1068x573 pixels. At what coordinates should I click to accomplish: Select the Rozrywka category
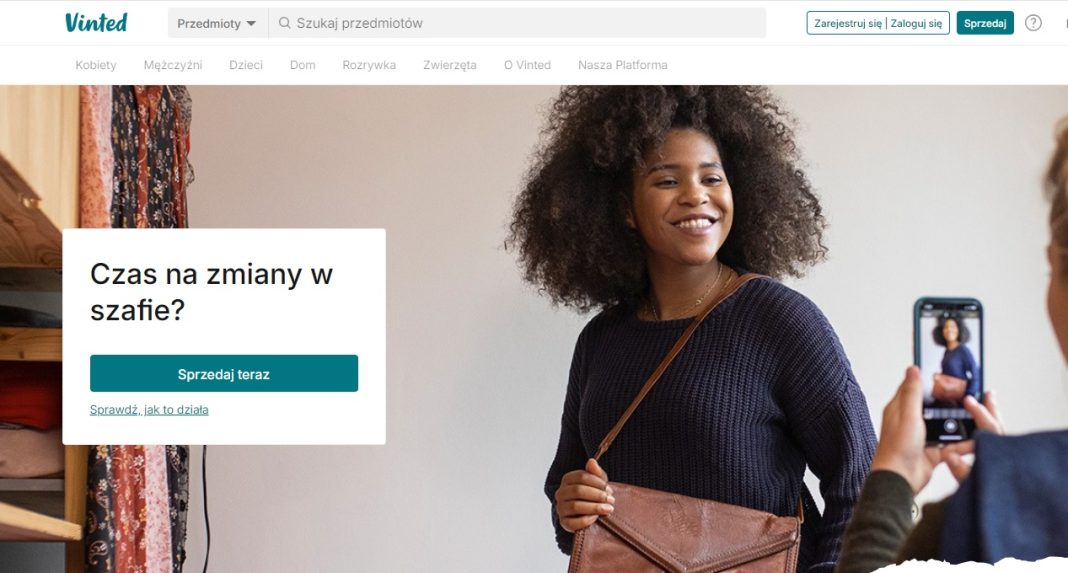coord(369,65)
